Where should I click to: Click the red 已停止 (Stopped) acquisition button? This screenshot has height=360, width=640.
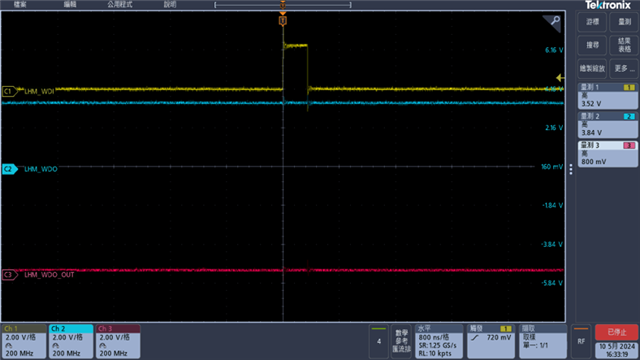click(x=616, y=332)
